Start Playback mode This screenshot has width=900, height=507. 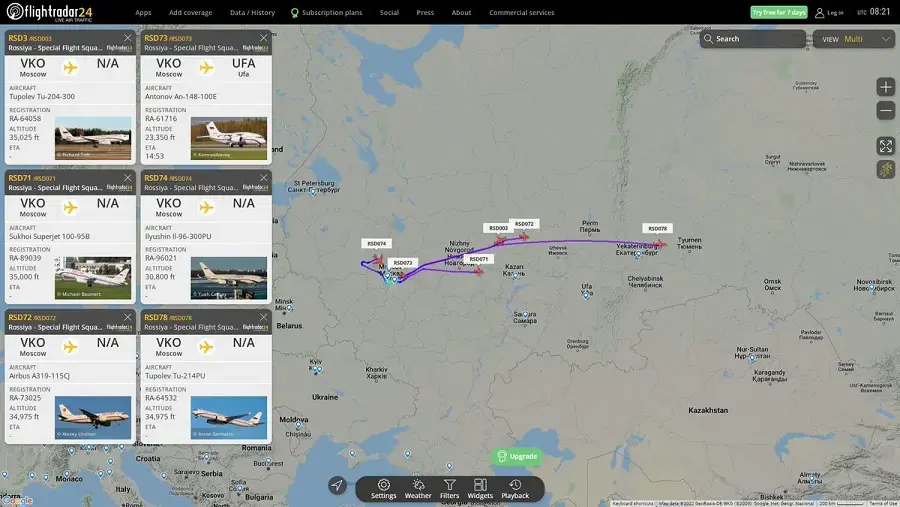[x=515, y=489]
